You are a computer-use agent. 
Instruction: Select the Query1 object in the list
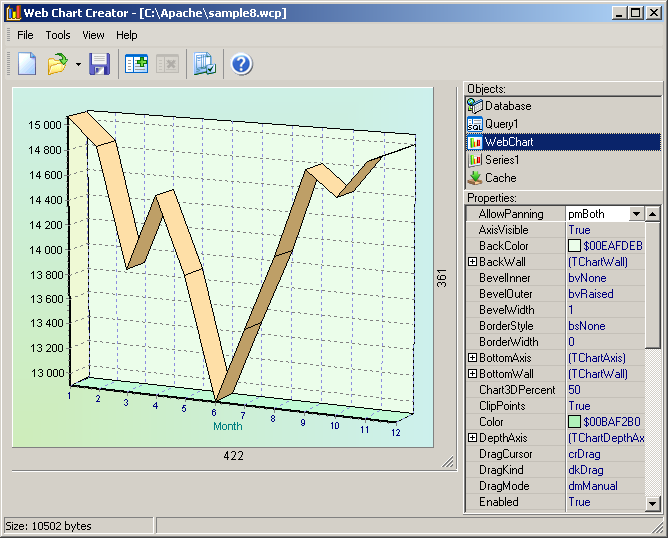point(502,124)
